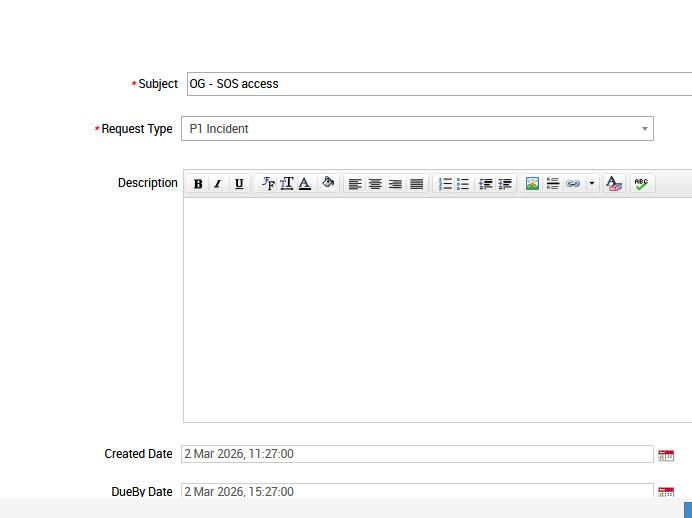Screen dimensions: 692x518
Task: Toggle underline formatting in description toolbar
Action: coord(239,184)
